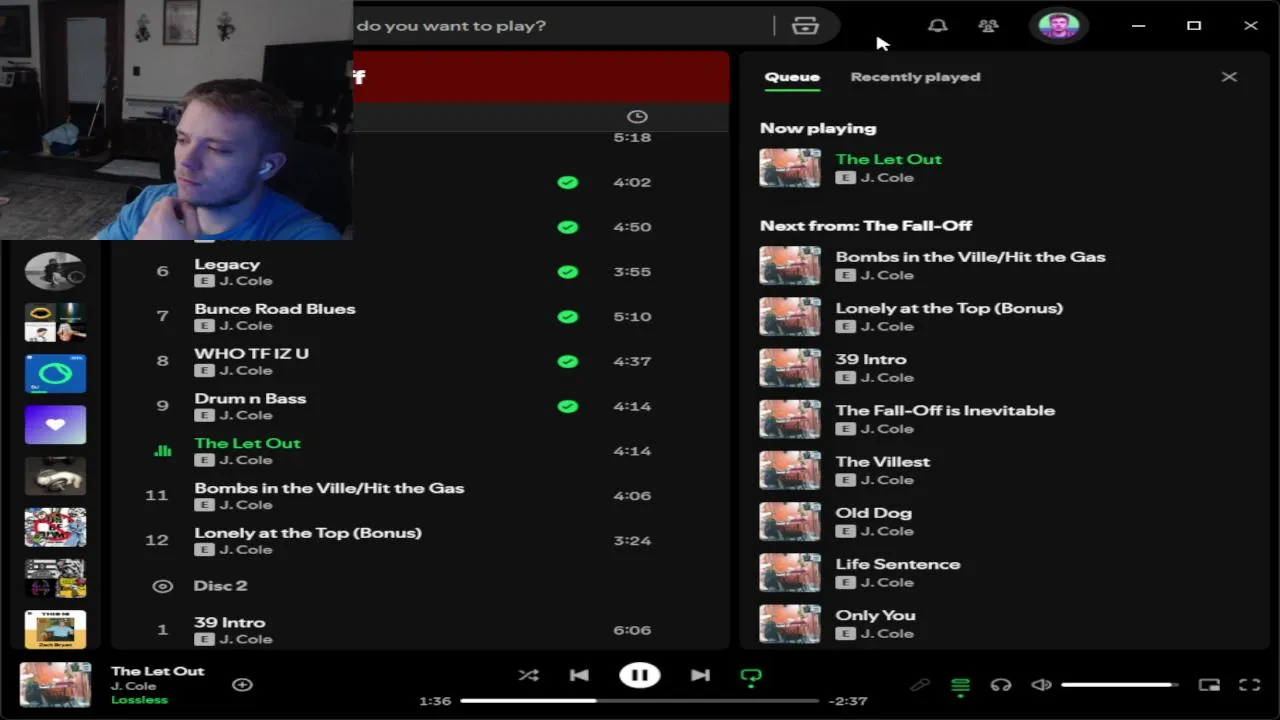Add The Let Out to Liked Songs
The image size is (1280, 720).
click(x=242, y=685)
